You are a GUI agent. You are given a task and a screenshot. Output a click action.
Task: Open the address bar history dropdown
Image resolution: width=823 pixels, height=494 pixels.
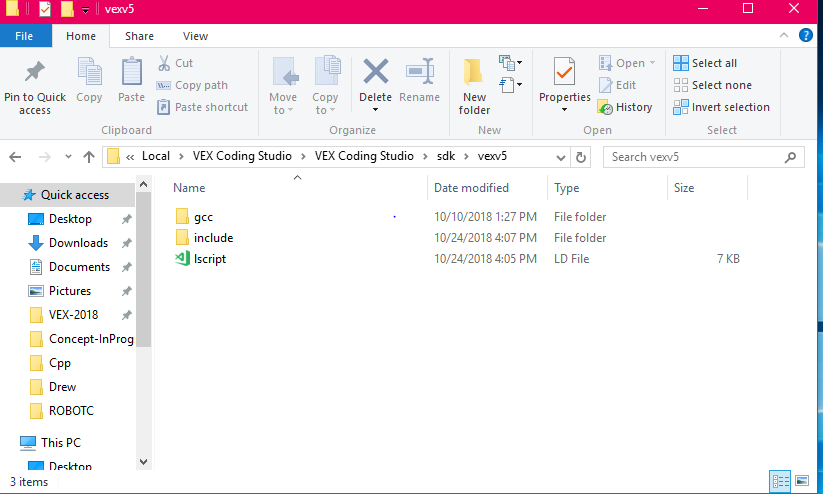coord(561,157)
